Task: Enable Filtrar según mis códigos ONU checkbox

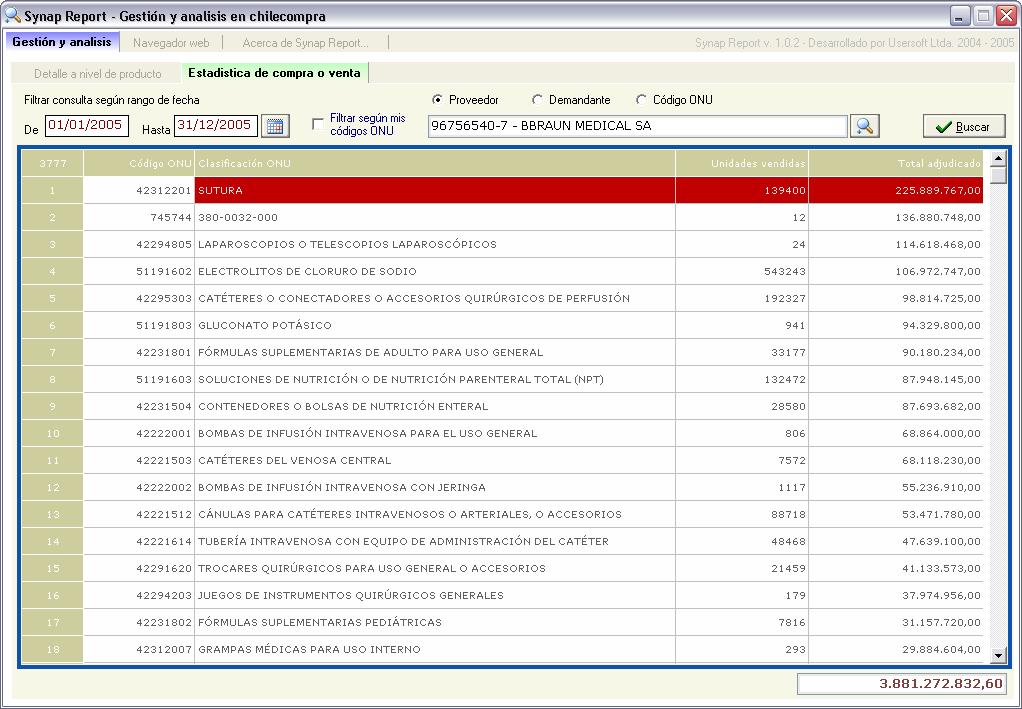Action: (x=318, y=124)
